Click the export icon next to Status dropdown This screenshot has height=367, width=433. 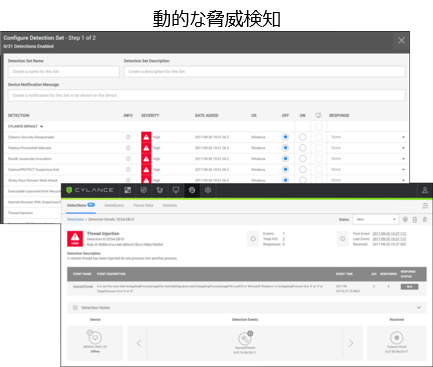click(x=415, y=219)
